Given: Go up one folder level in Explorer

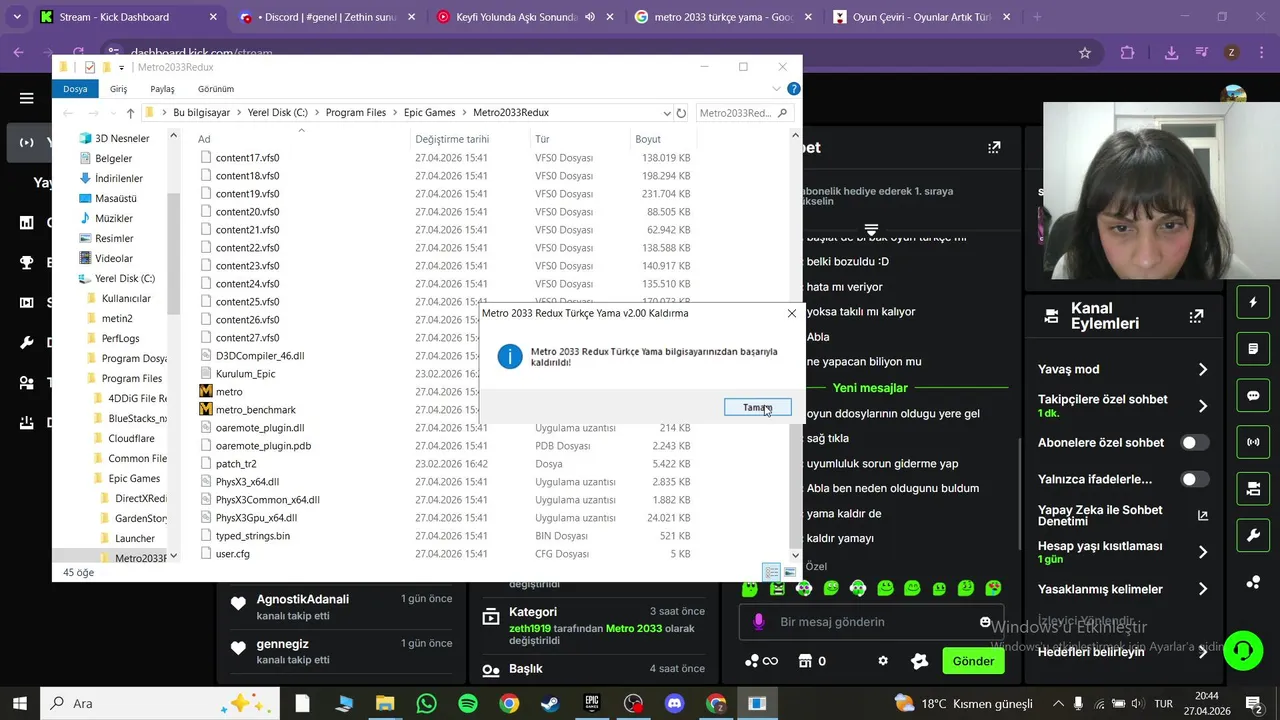Looking at the screenshot, I should click(130, 113).
